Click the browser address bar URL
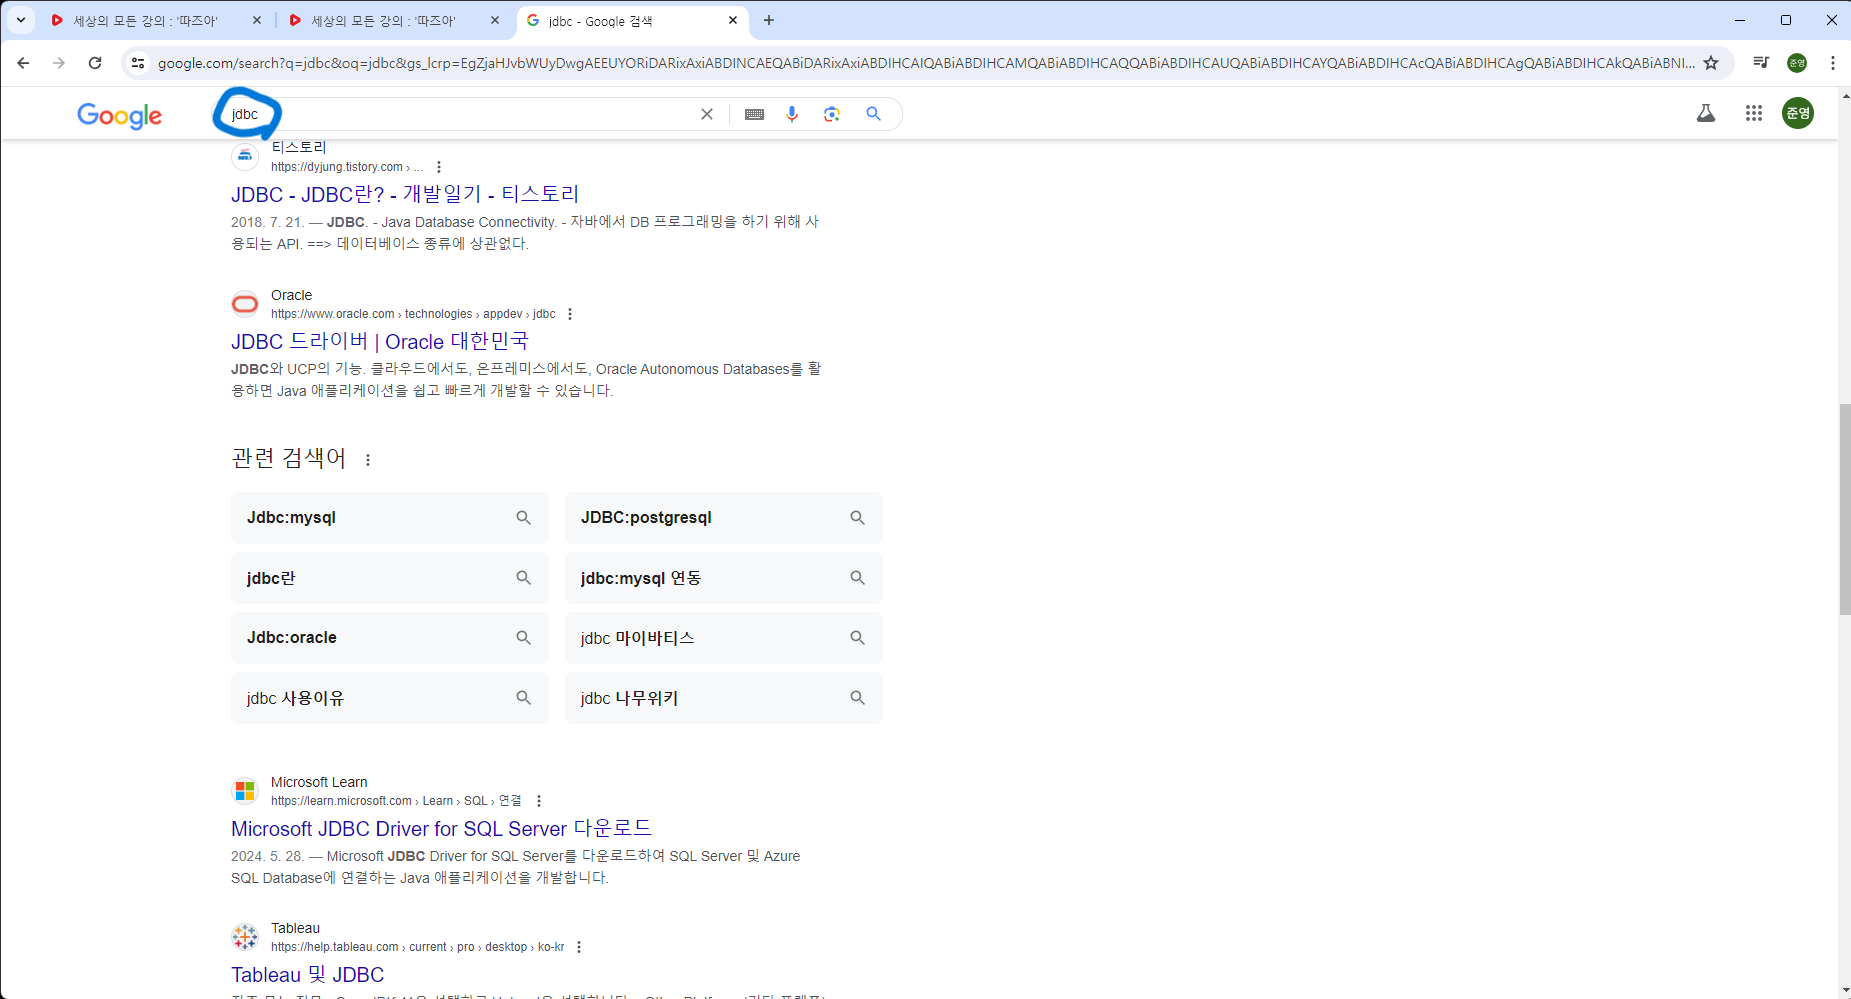The width and height of the screenshot is (1851, 999). click(x=925, y=63)
